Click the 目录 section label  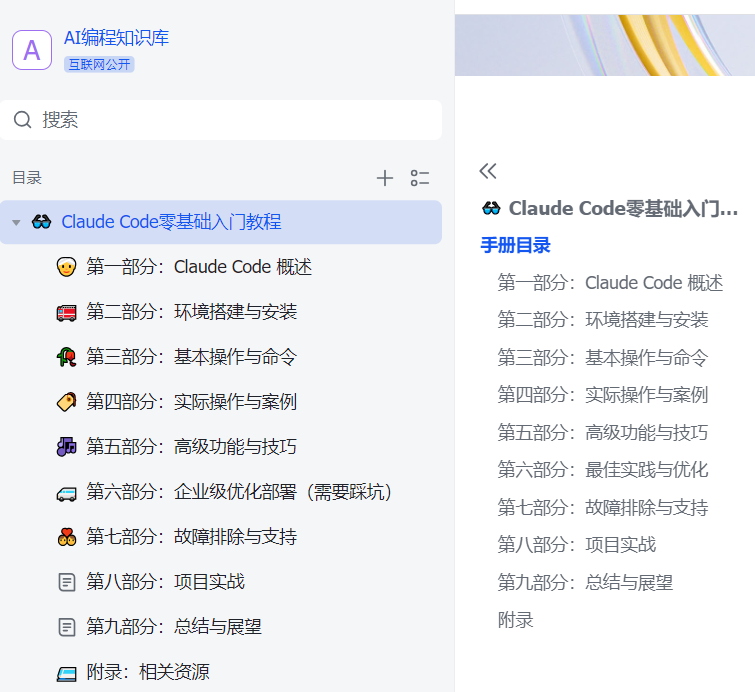click(x=27, y=178)
